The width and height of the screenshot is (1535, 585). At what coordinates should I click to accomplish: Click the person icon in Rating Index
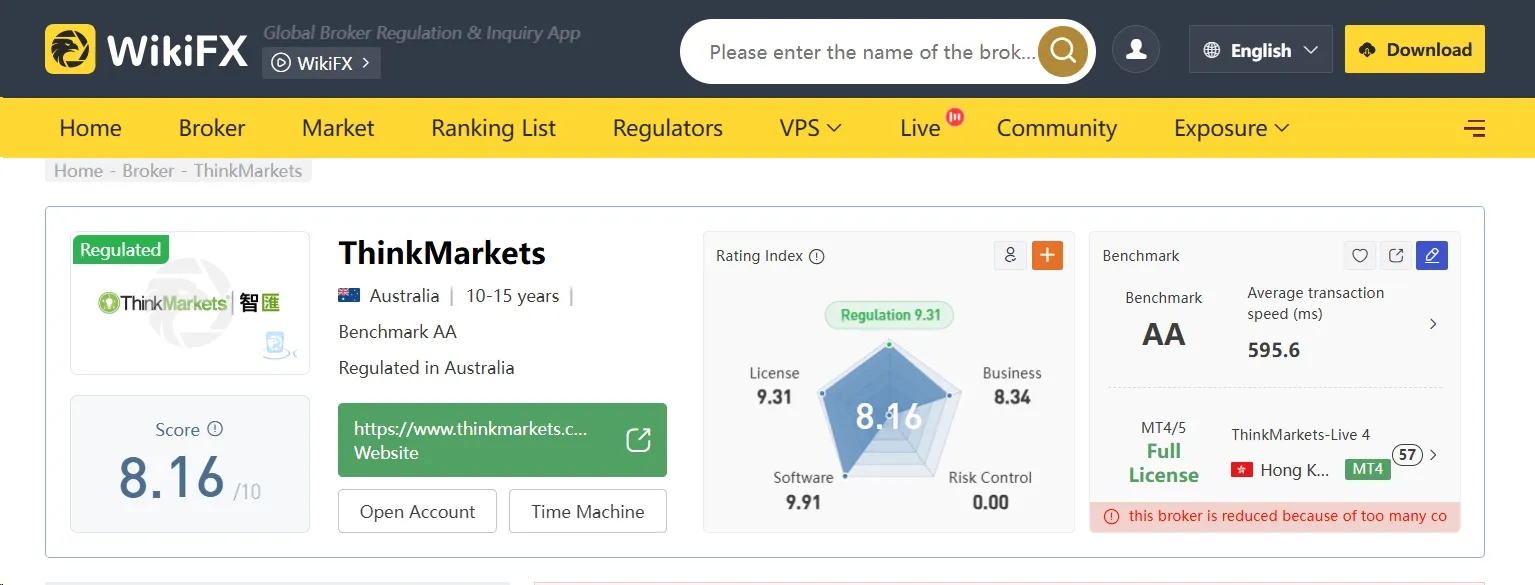[1010, 255]
